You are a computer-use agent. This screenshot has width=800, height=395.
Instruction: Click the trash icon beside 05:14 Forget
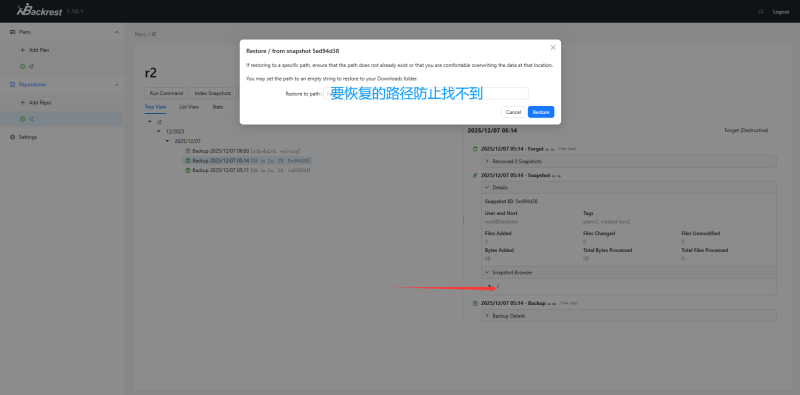tap(476, 149)
